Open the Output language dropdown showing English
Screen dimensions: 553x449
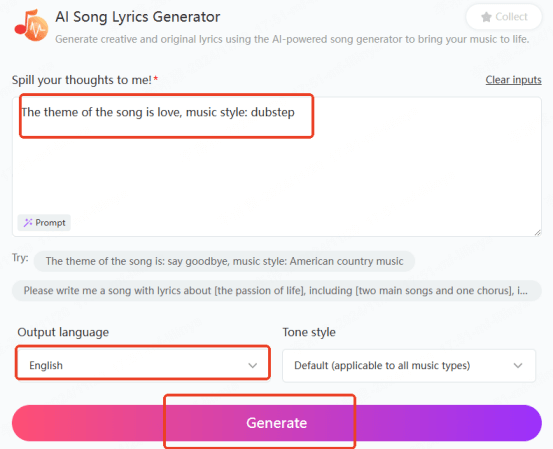tap(143, 365)
